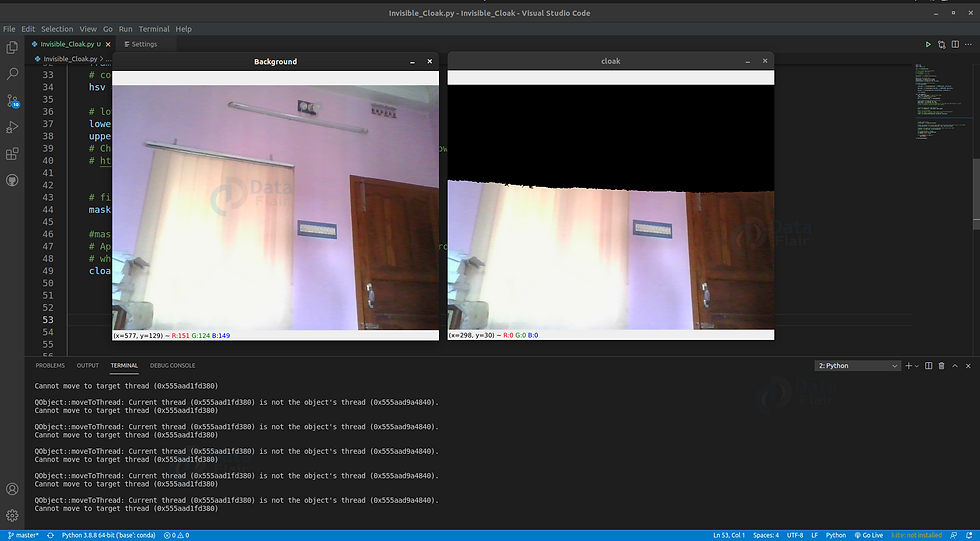Click the feedback icon in status bar
980x541 pixels.
click(x=954, y=535)
